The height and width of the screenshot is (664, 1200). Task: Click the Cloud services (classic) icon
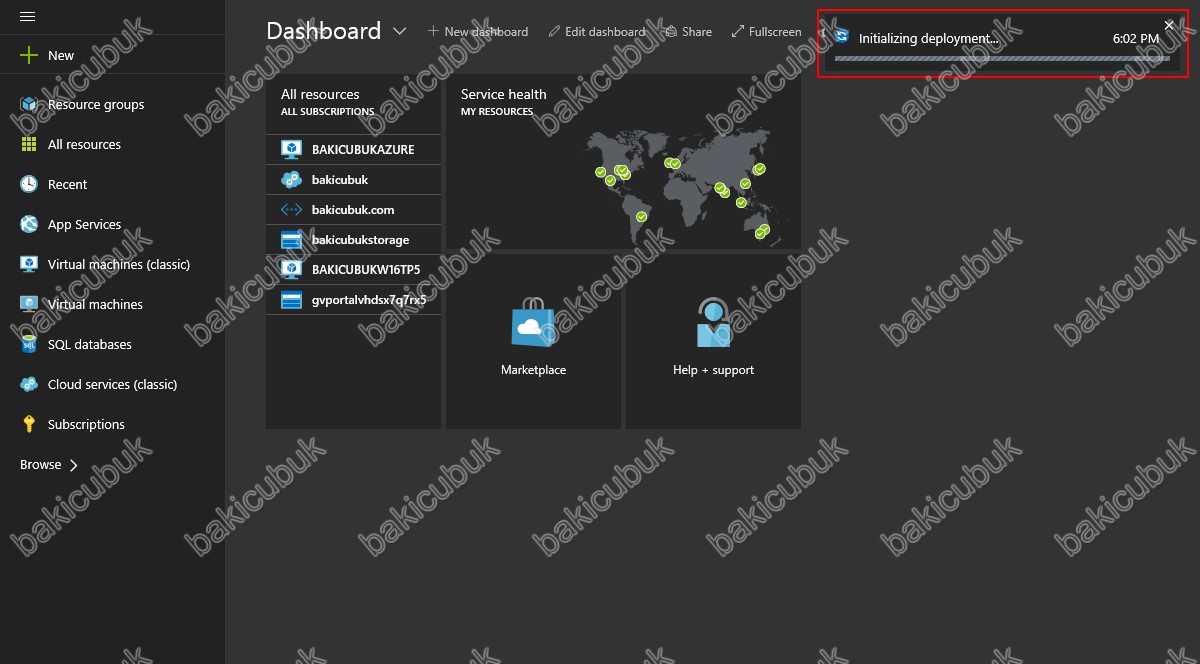coord(29,384)
